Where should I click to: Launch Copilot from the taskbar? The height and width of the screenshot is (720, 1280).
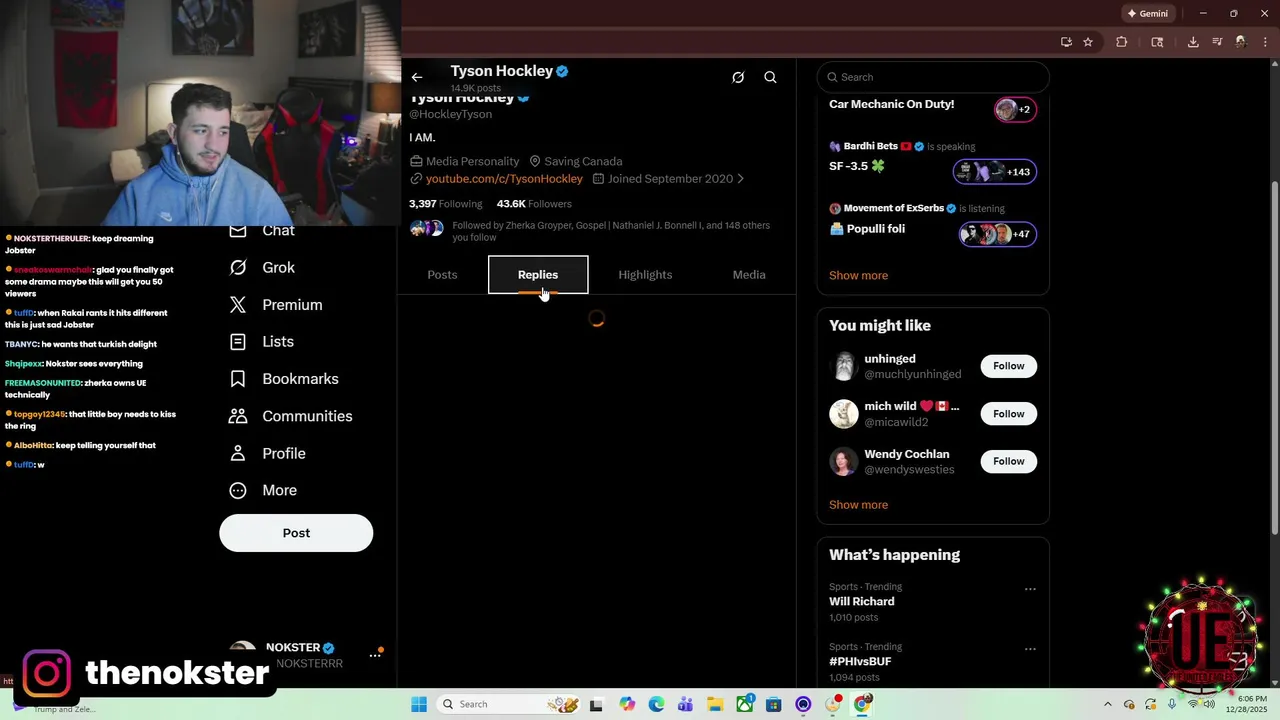627,704
